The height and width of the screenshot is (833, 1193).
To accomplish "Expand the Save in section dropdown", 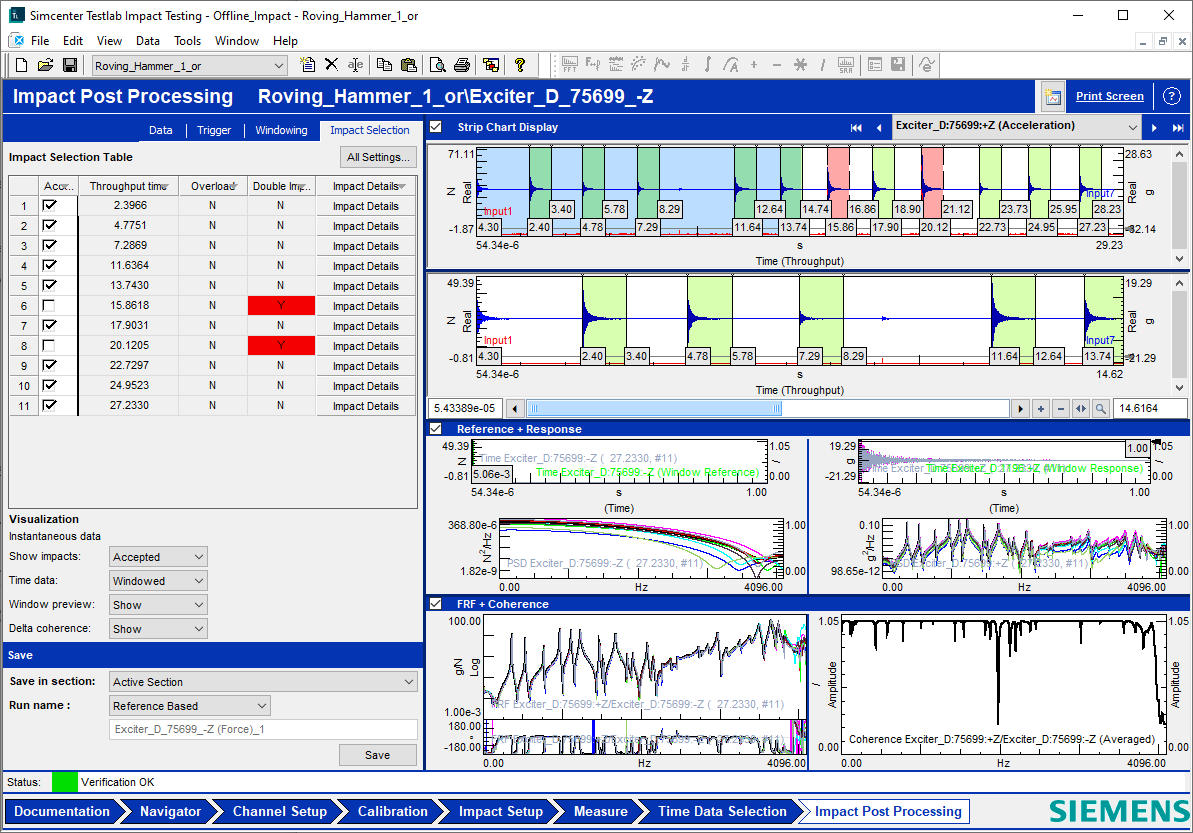I will pos(263,682).
